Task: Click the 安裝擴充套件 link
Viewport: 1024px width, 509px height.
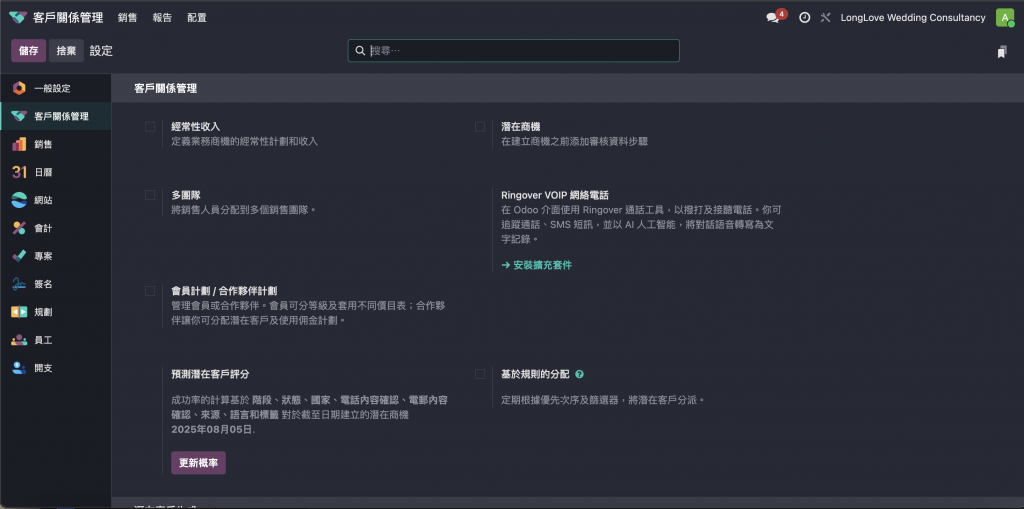Action: point(537,265)
